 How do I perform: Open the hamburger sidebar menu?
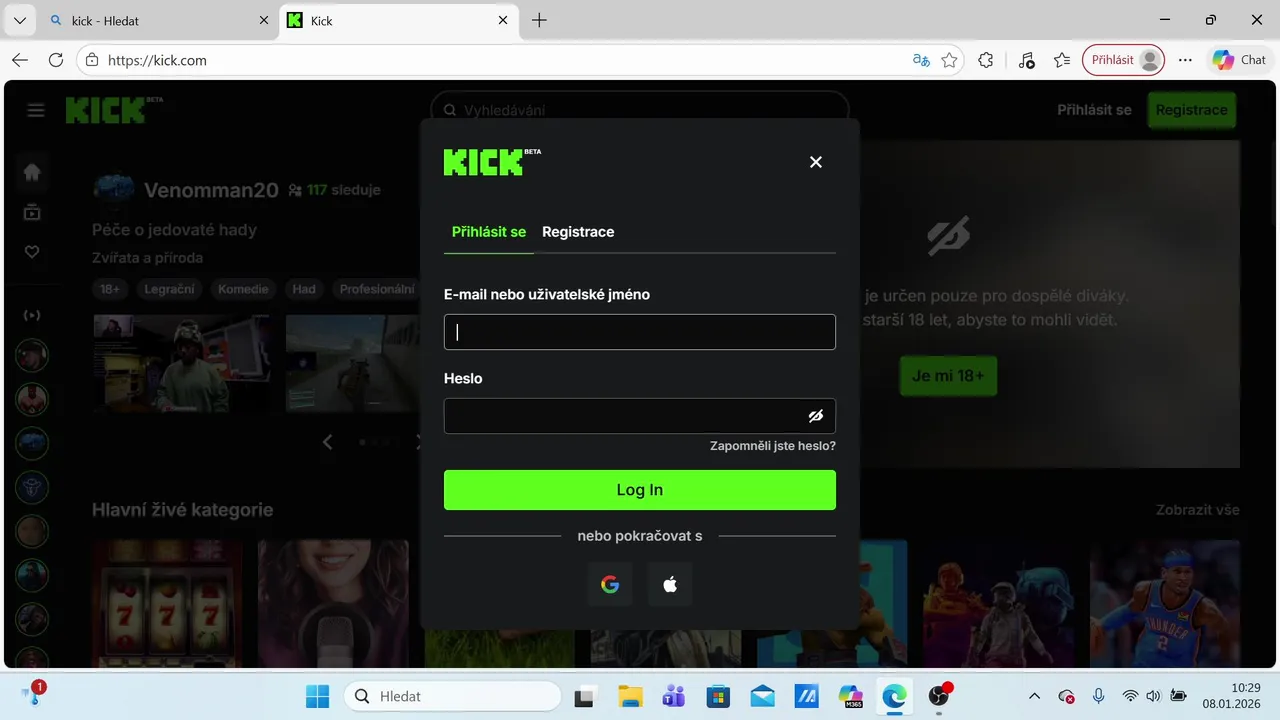pos(36,110)
